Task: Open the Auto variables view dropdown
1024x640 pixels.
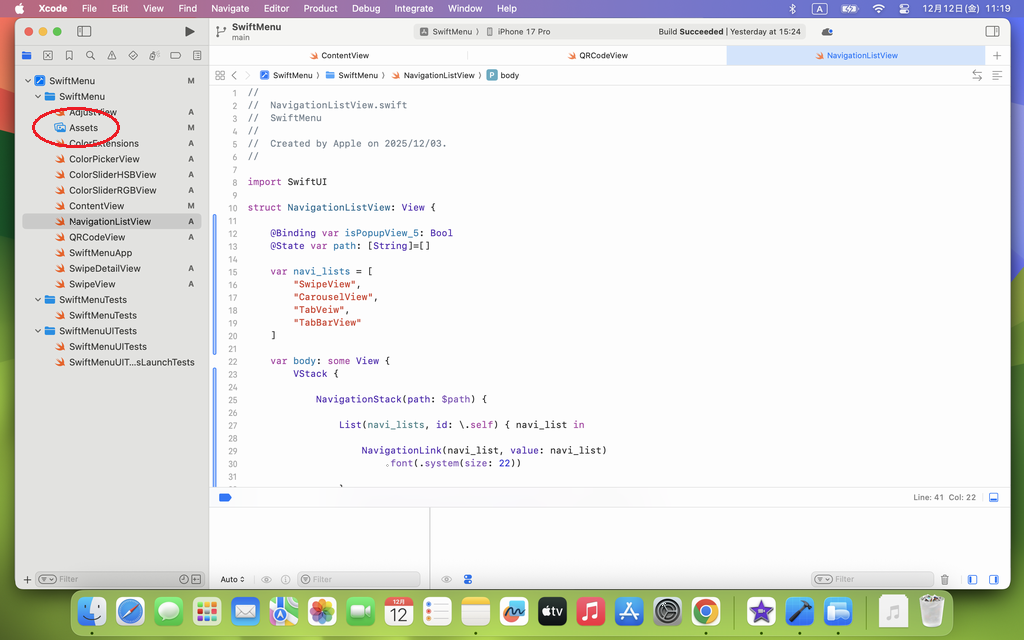Action: click(x=232, y=579)
